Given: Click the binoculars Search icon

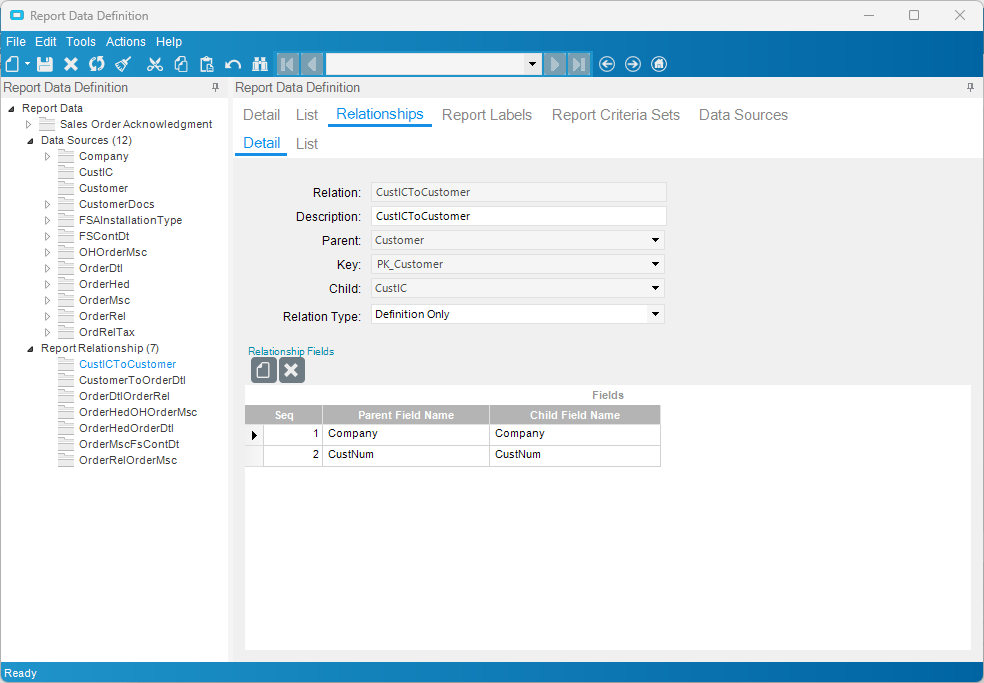Looking at the screenshot, I should point(260,64).
